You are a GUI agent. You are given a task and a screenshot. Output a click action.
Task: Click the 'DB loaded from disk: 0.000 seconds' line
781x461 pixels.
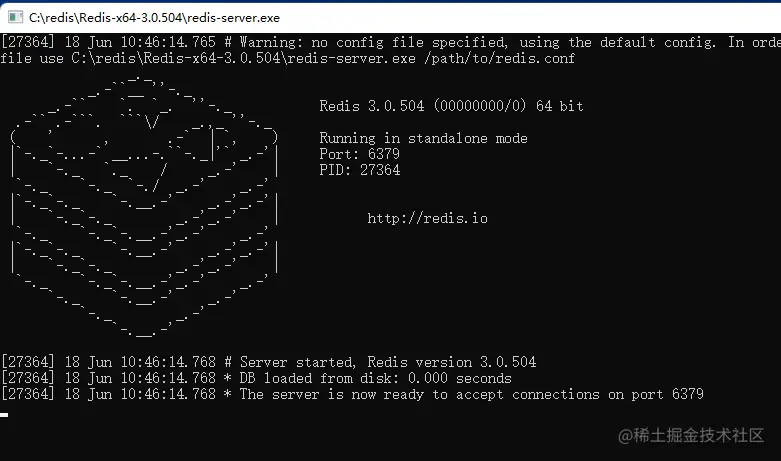coord(256,378)
